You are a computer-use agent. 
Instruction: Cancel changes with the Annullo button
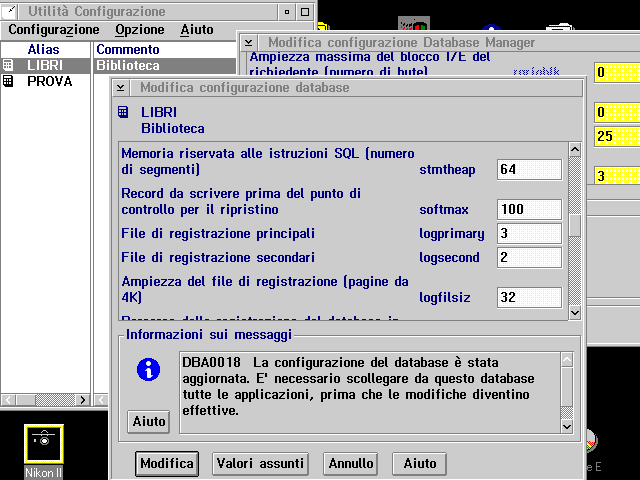tap(351, 463)
